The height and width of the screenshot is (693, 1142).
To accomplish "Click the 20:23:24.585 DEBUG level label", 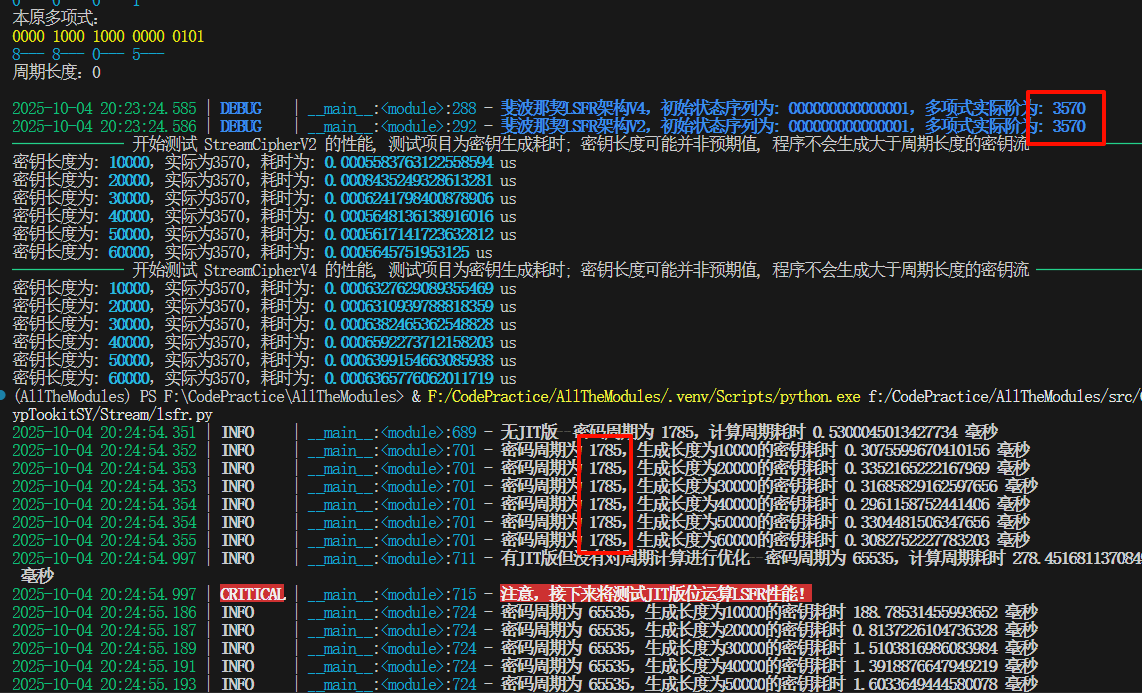I will 240,108.
